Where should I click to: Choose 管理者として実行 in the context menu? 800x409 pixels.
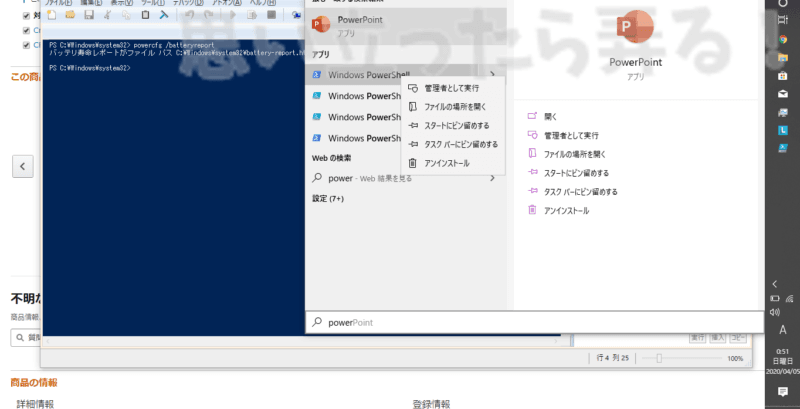tap(453, 88)
